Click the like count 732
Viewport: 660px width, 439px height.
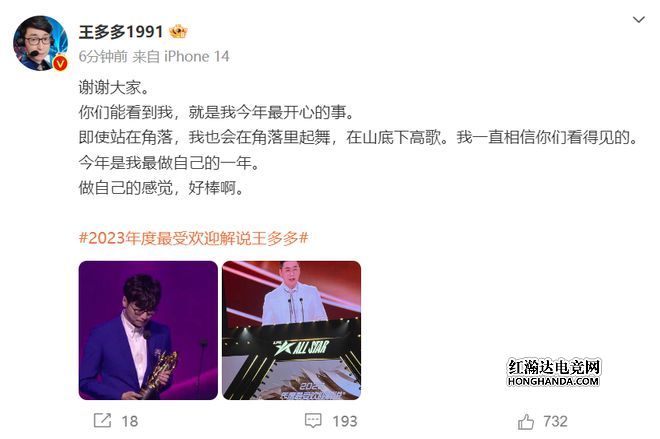pyautogui.click(x=555, y=421)
